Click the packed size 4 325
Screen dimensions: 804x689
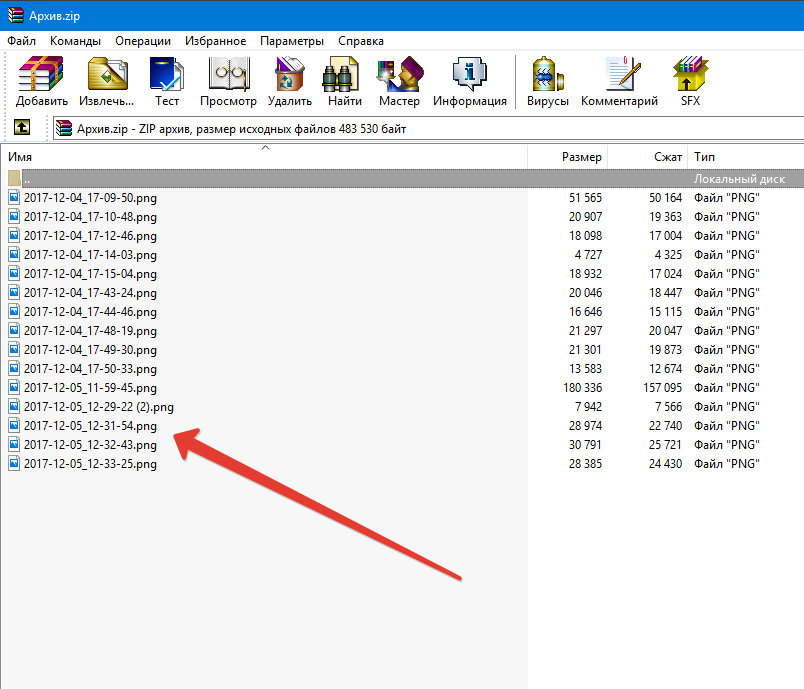coord(668,255)
